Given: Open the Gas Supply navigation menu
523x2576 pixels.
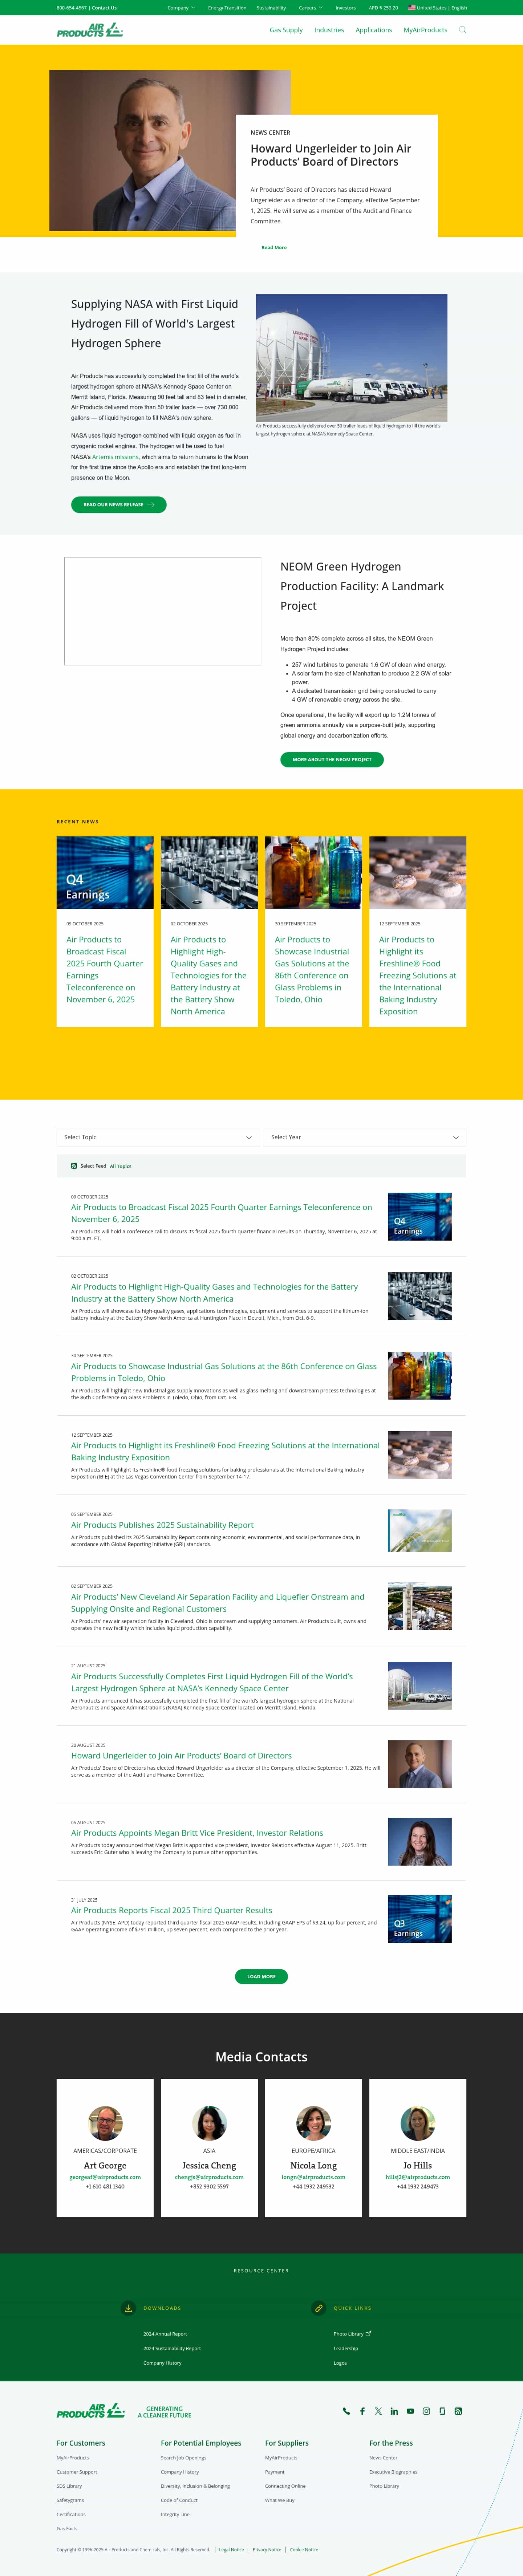Looking at the screenshot, I should click(x=286, y=30).
